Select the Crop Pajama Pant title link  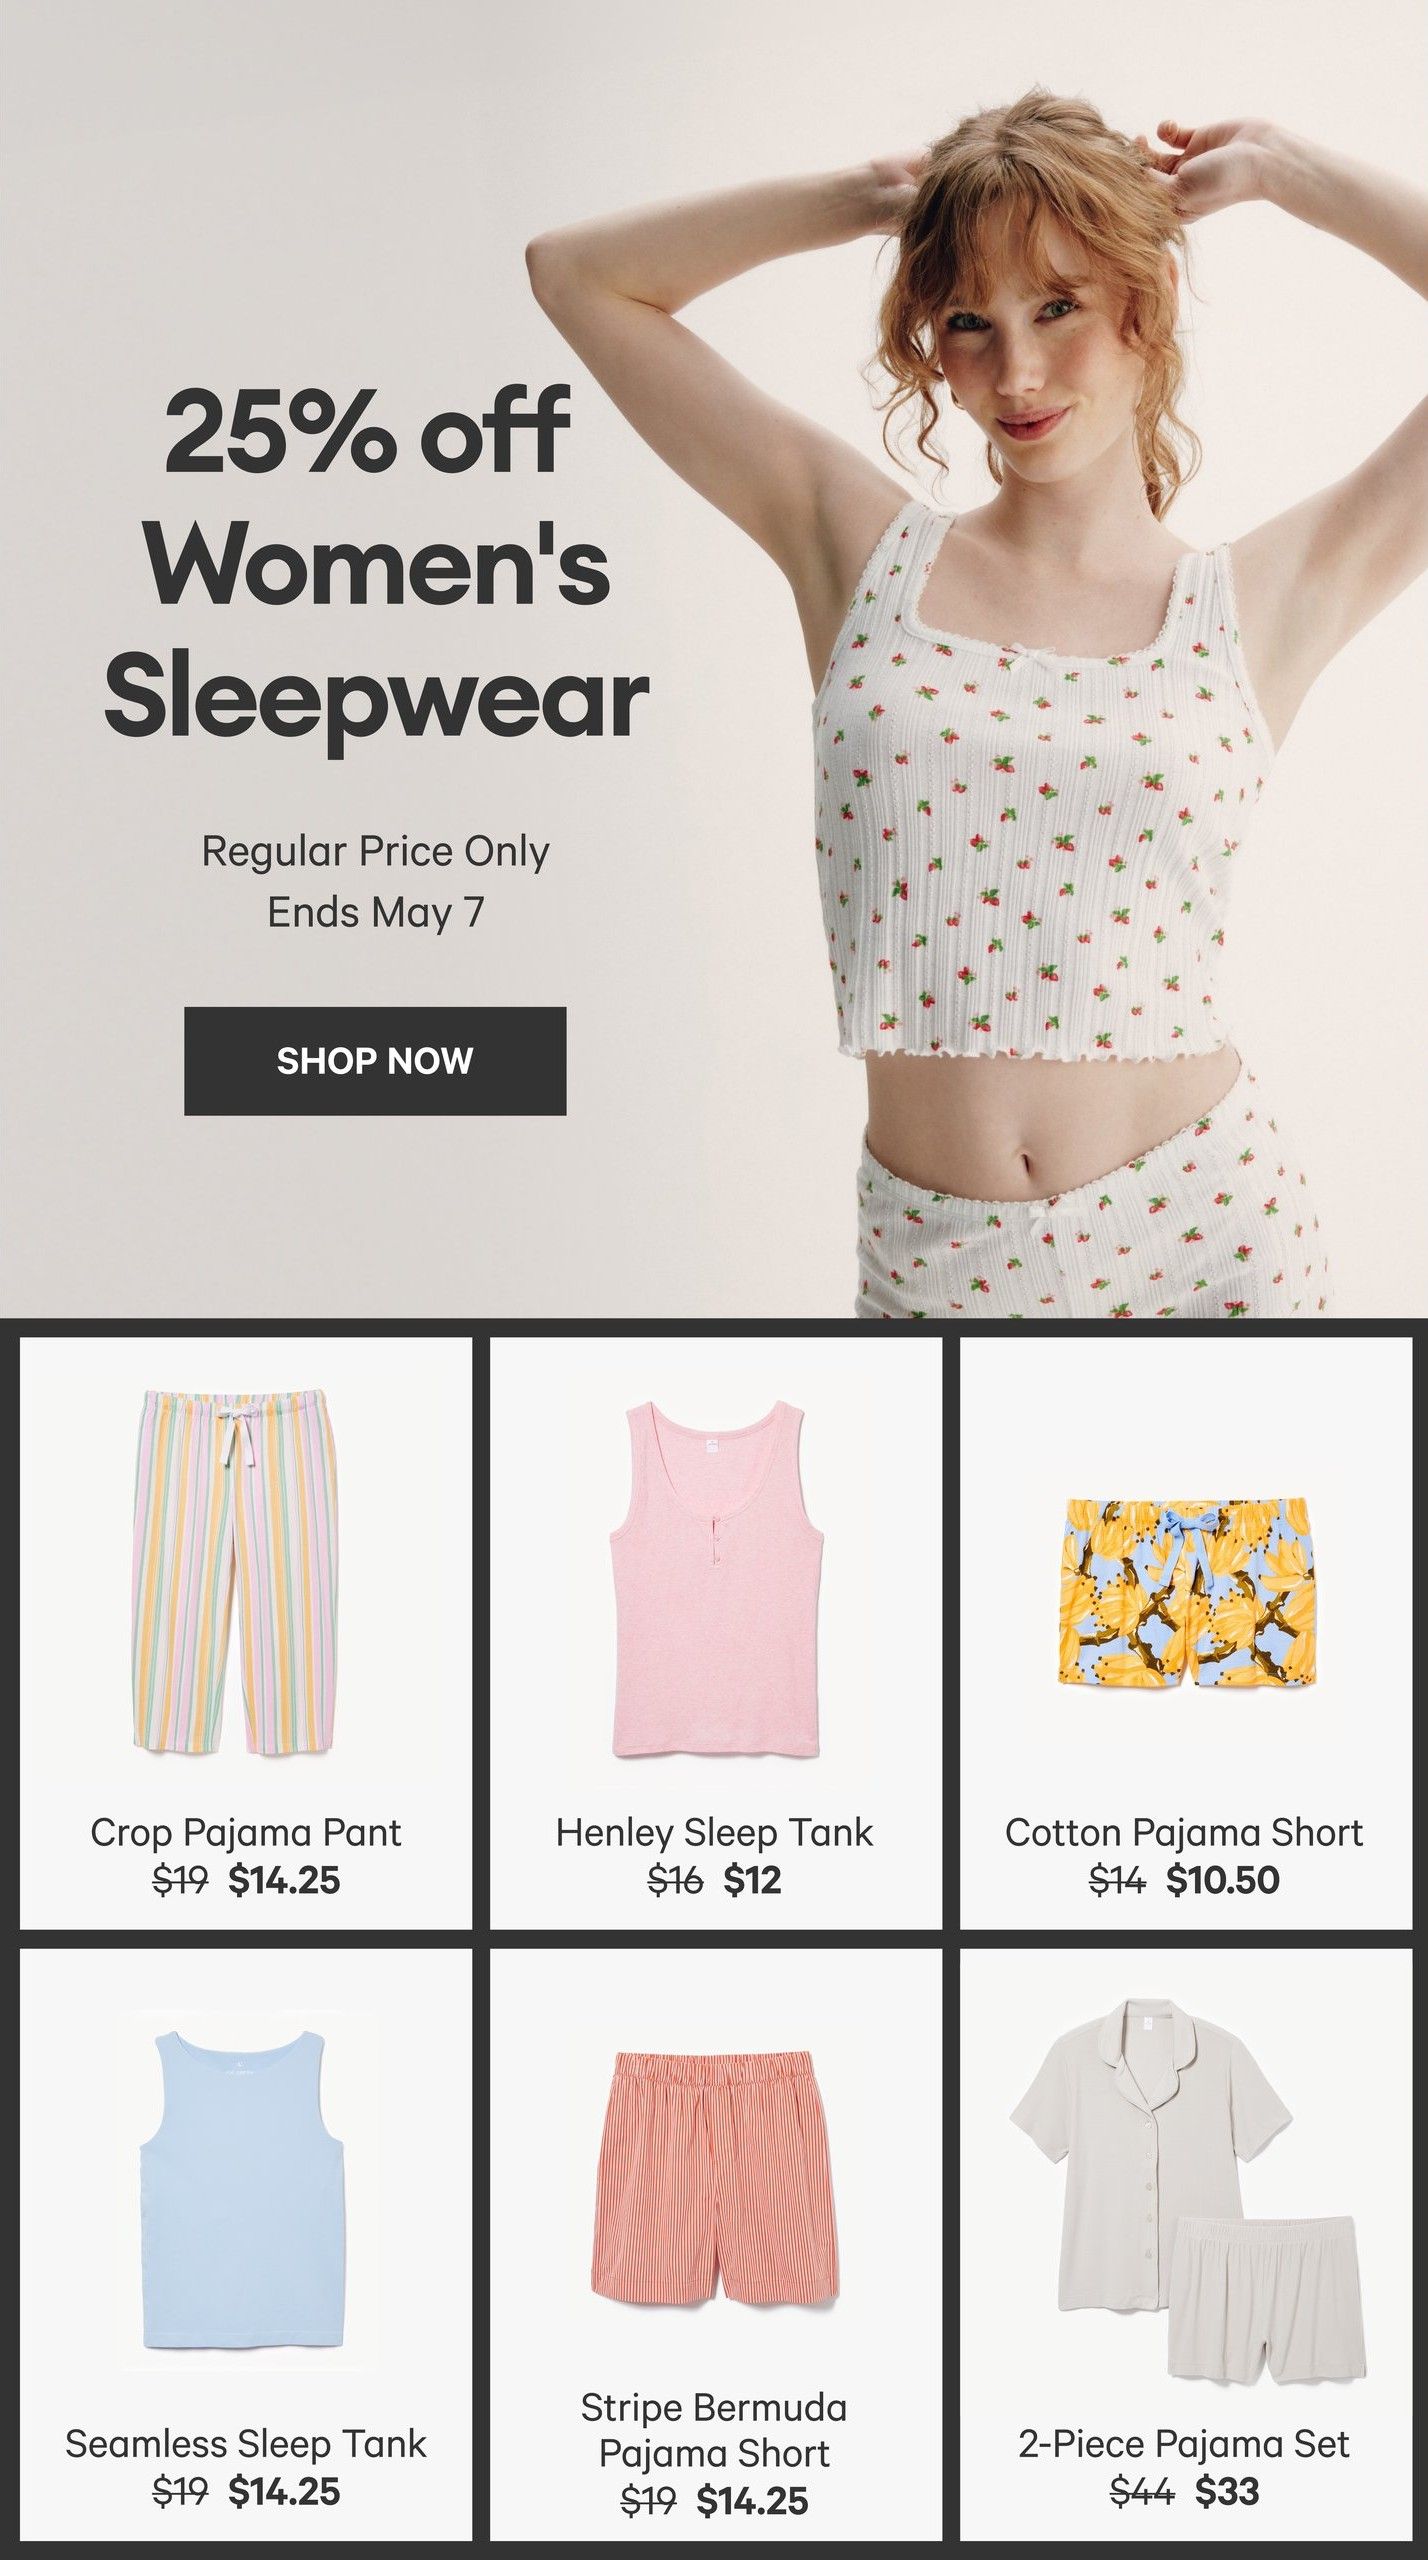click(x=246, y=1833)
